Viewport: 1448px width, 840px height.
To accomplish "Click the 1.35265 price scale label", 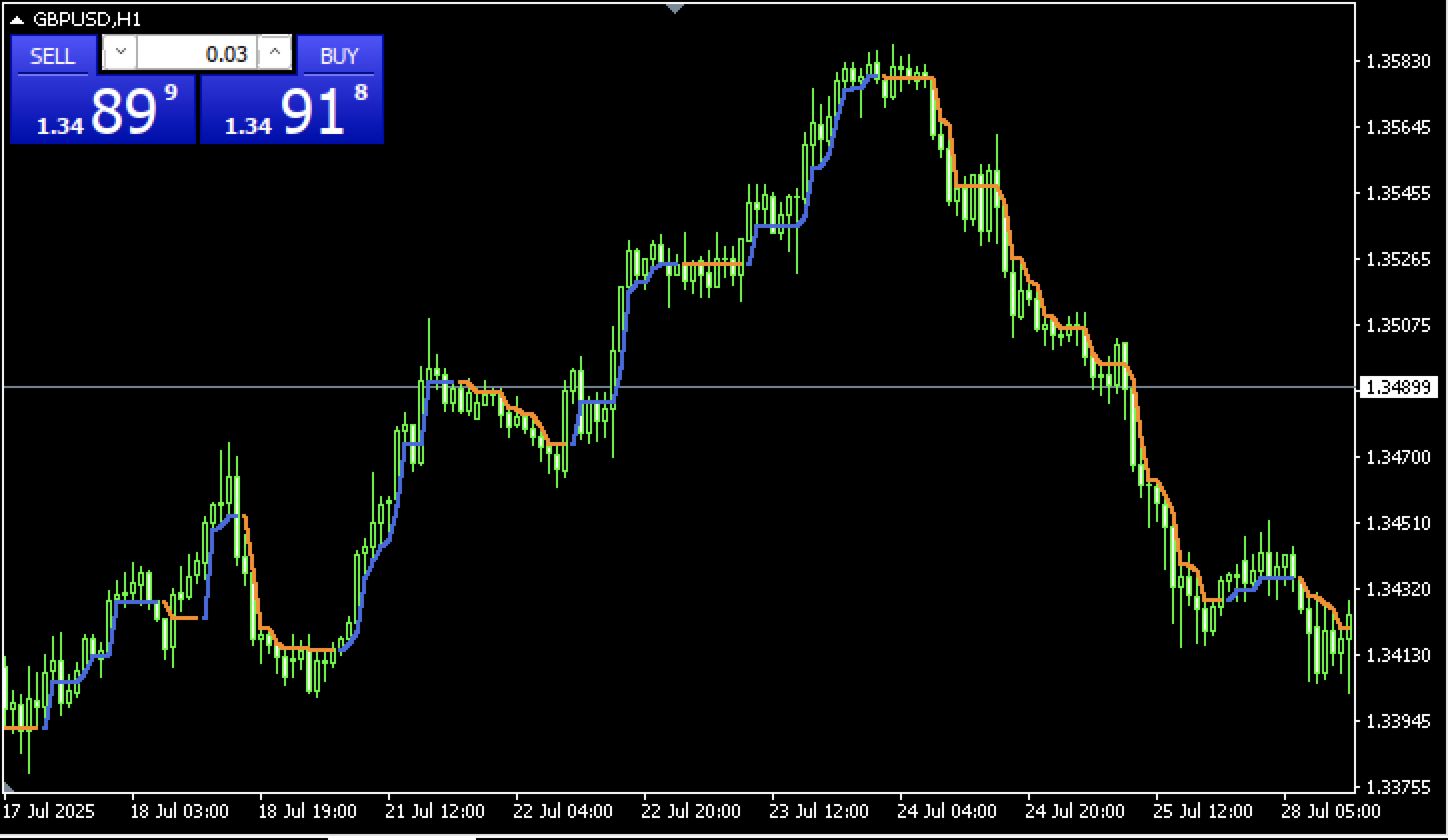I will click(1397, 259).
